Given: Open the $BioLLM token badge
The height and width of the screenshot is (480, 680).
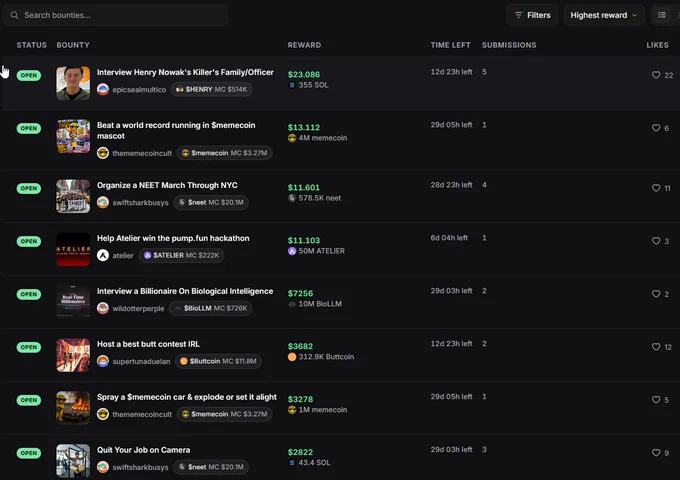Looking at the screenshot, I should (x=210, y=308).
